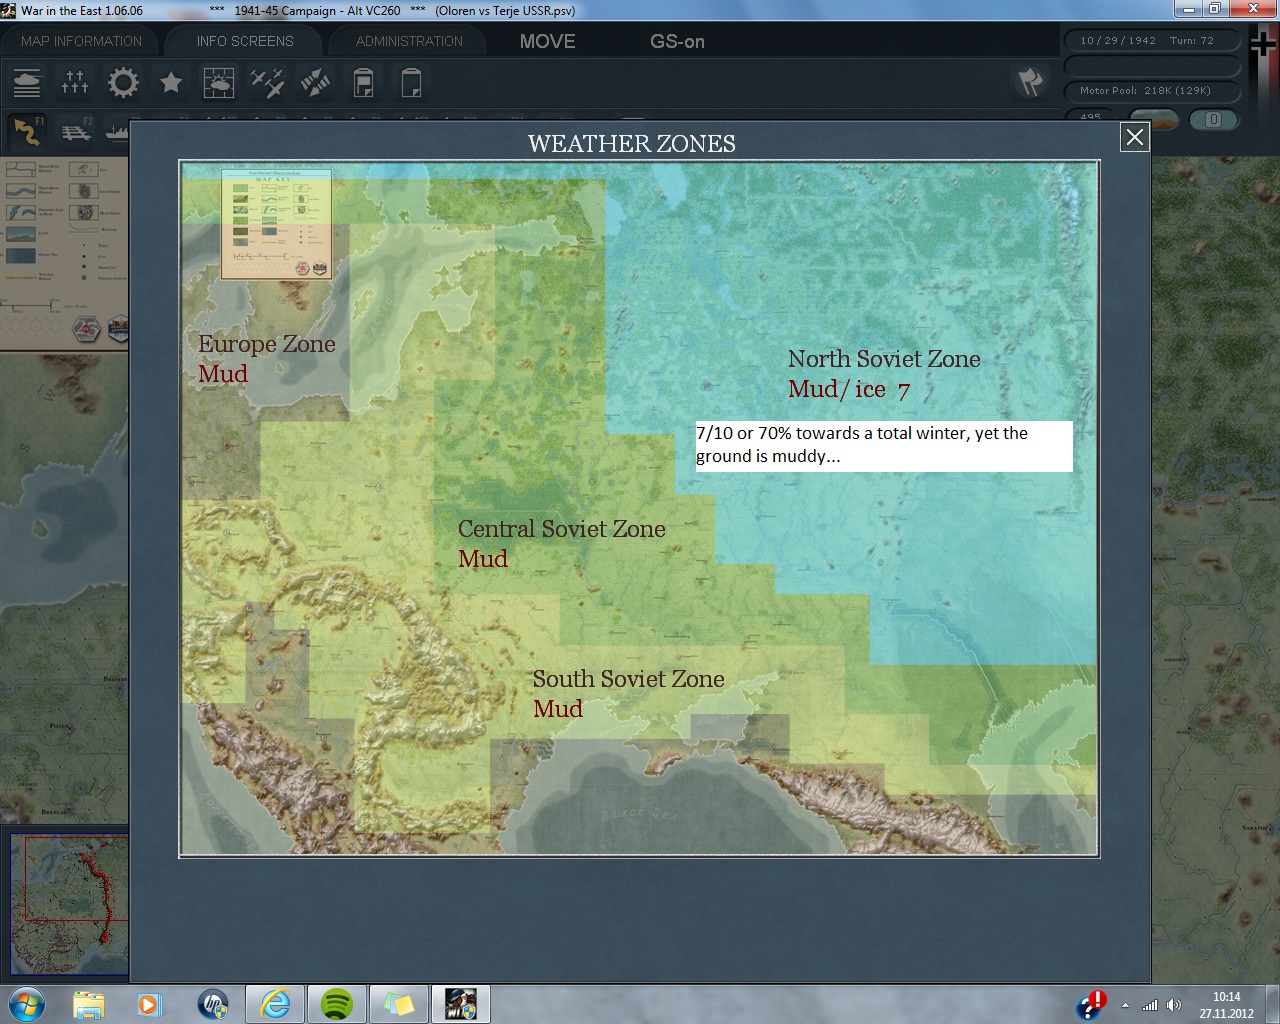Launch Windows Media Player from taskbar

pyautogui.click(x=150, y=1004)
